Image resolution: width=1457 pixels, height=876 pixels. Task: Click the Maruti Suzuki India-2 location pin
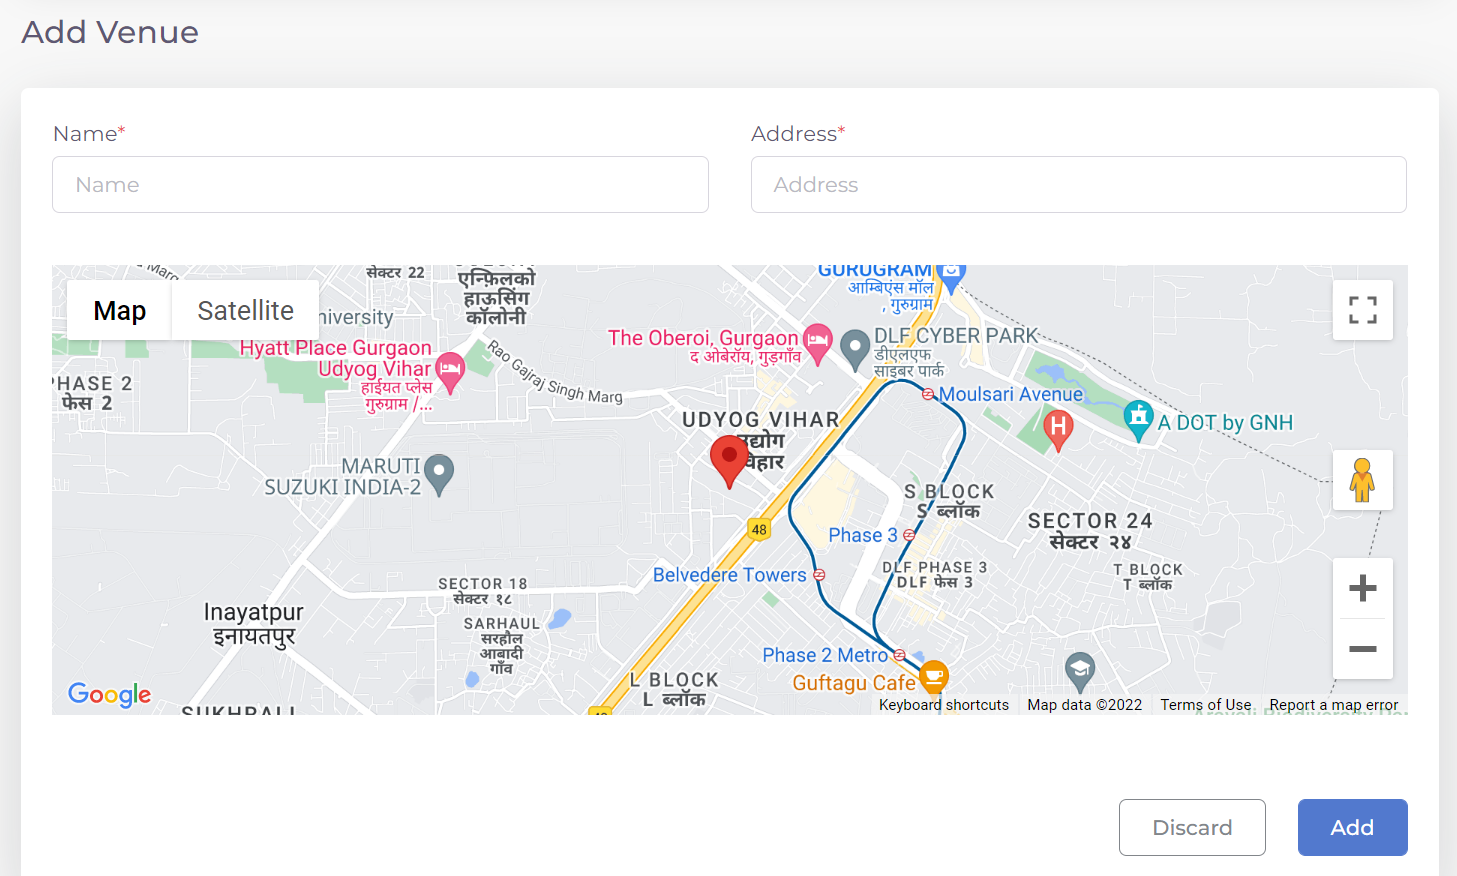[439, 475]
